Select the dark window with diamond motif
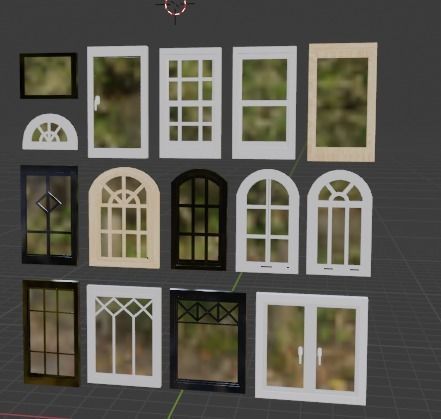 [49, 215]
